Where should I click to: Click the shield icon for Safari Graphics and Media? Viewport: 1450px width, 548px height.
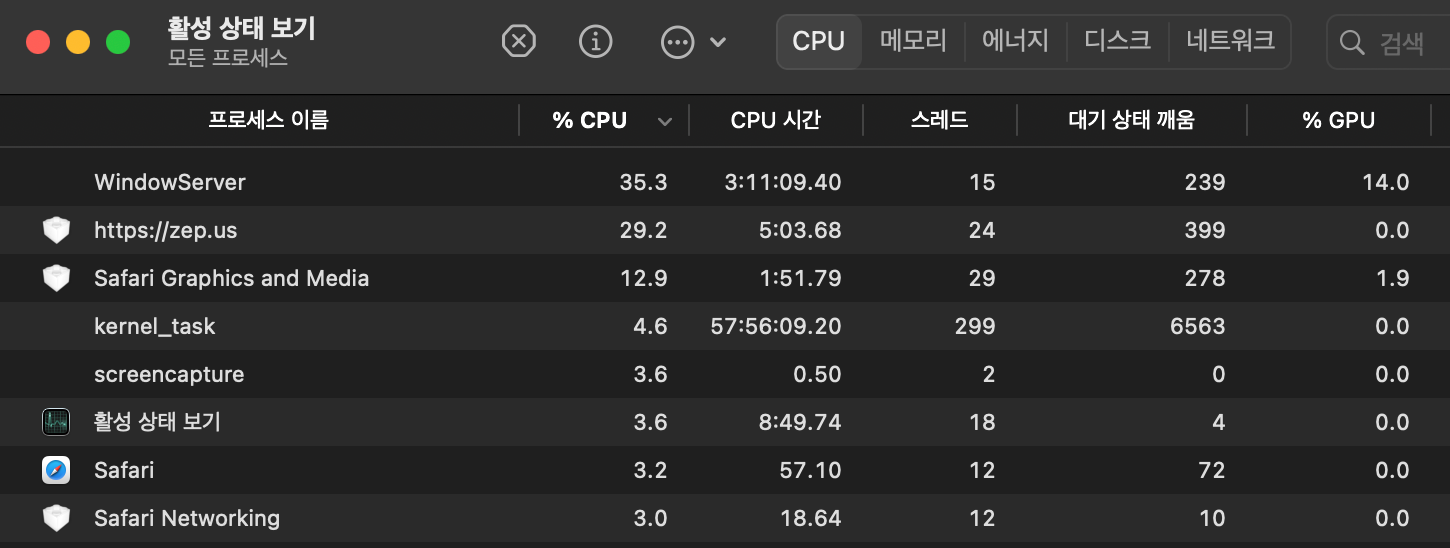tap(56, 278)
